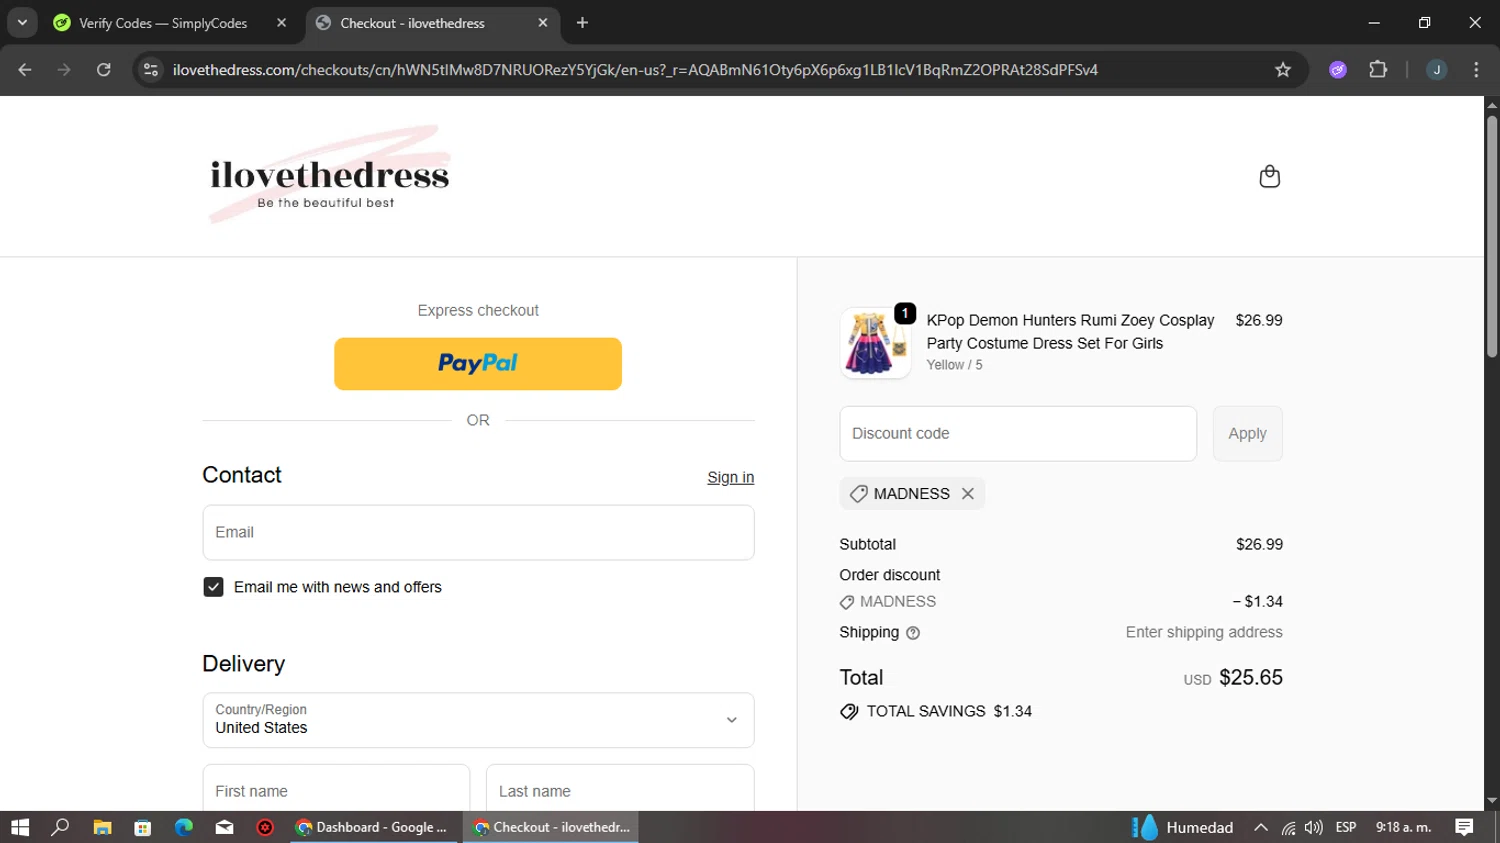Open the clock showing 9:18 a. m.
1500x843 pixels.
tap(1404, 827)
